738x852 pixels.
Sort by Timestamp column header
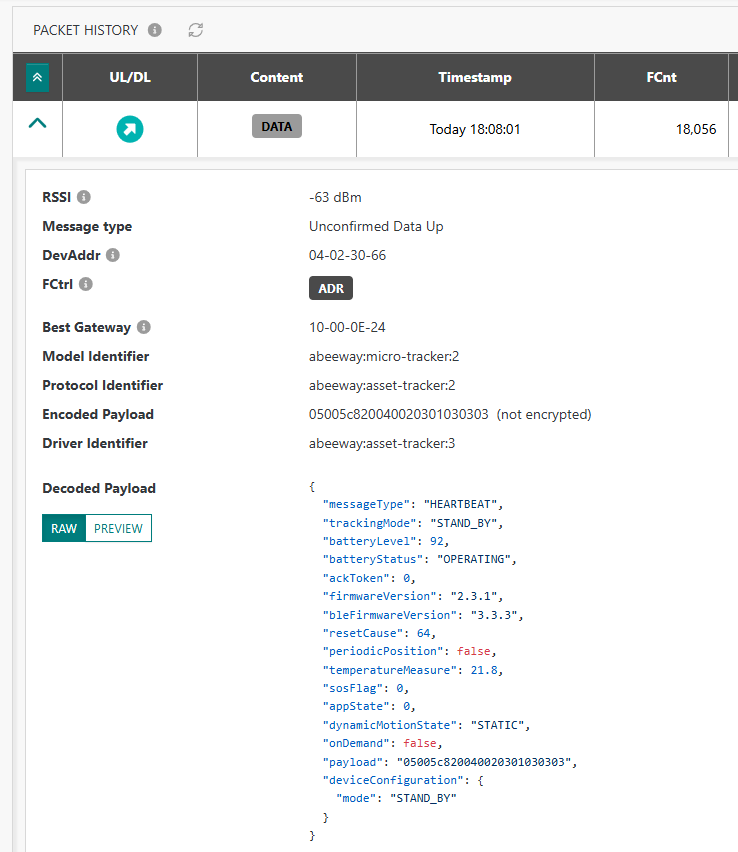[x=474, y=77]
